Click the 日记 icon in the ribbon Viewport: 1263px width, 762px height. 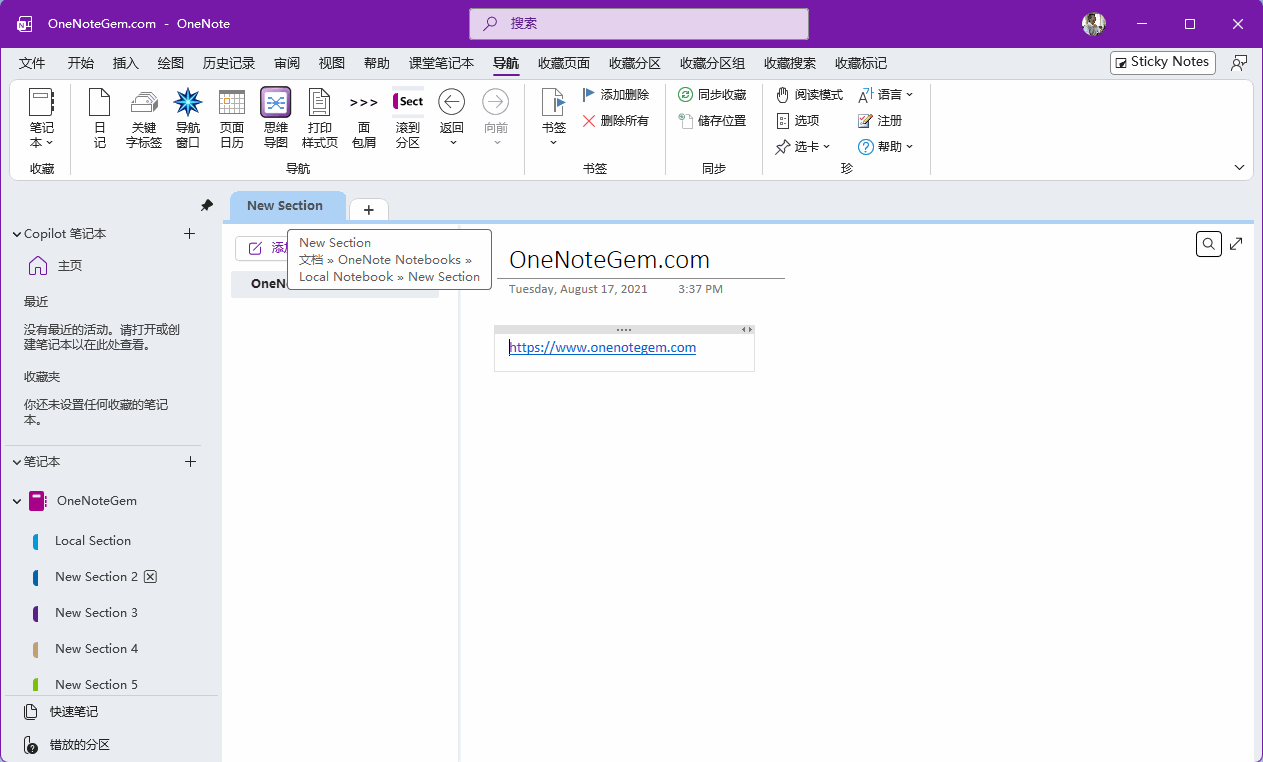click(x=100, y=118)
